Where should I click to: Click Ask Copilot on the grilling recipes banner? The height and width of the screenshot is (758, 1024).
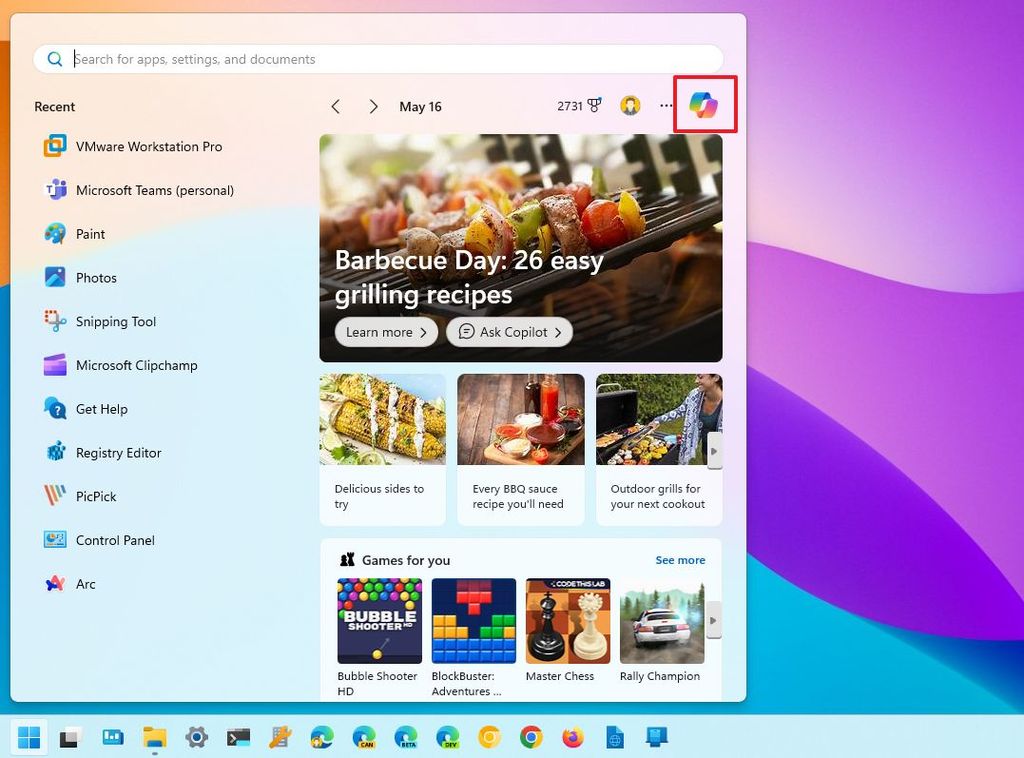point(510,332)
